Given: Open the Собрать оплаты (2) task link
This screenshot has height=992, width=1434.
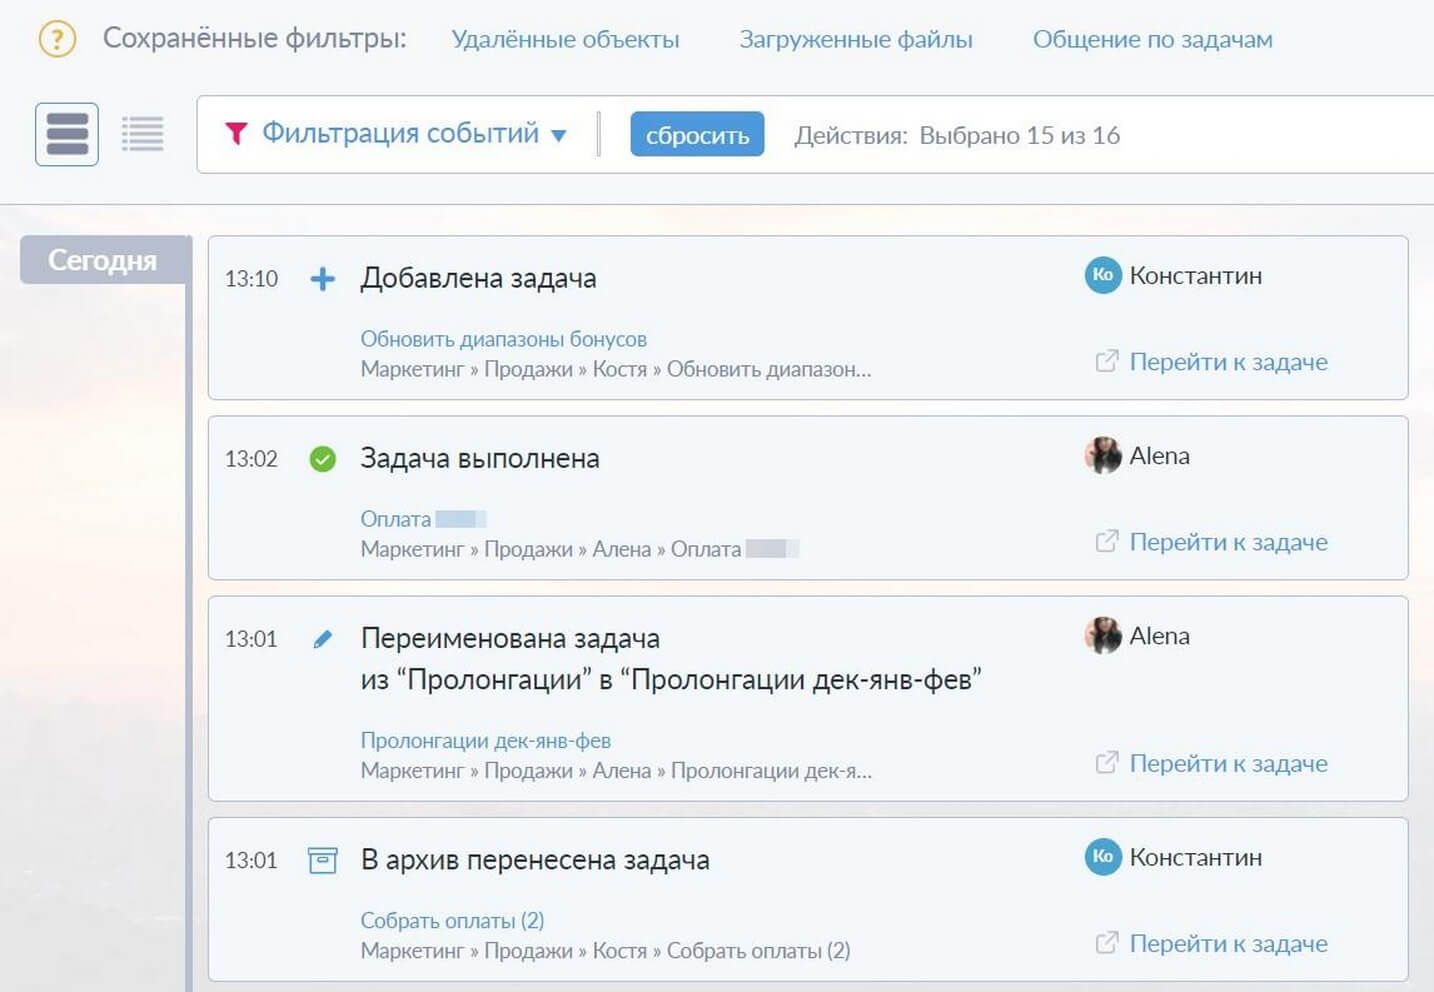Looking at the screenshot, I should (x=452, y=920).
